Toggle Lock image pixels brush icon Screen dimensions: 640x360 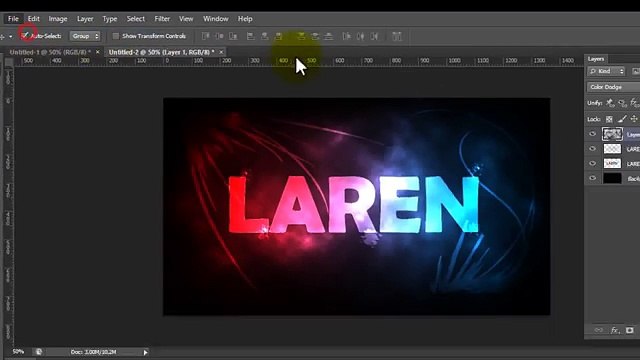622,119
